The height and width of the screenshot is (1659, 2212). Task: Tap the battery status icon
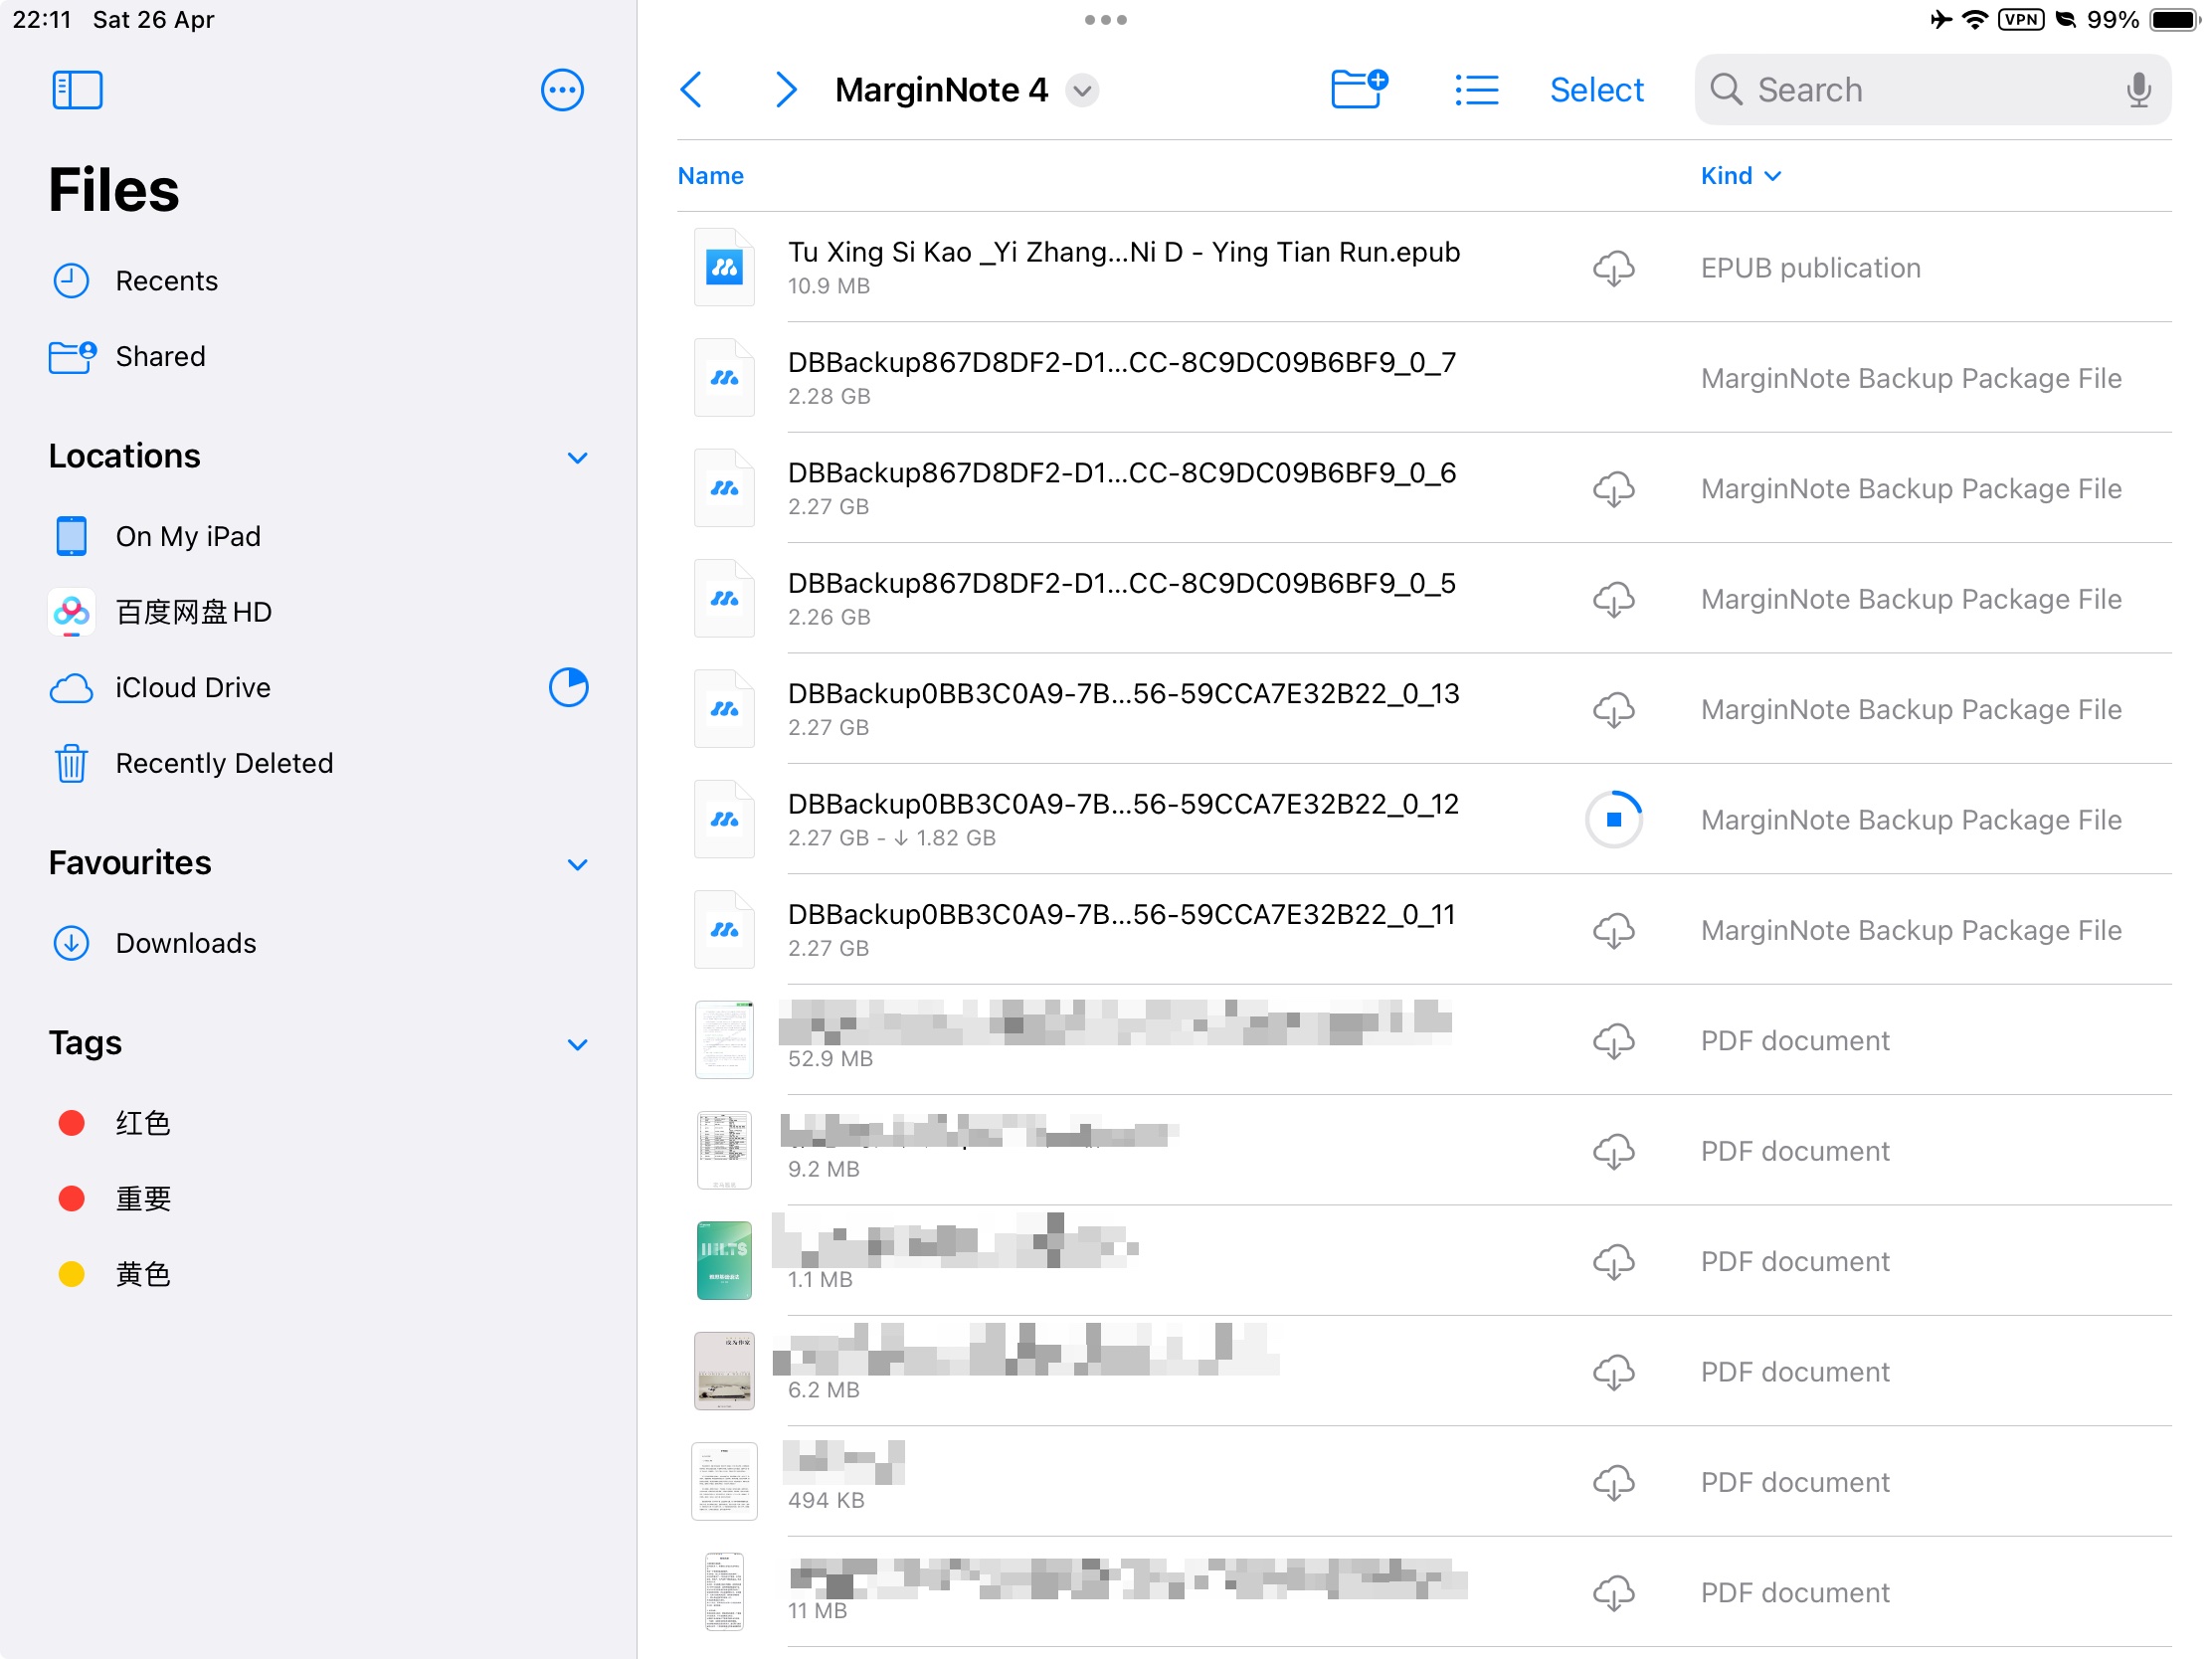click(2176, 20)
